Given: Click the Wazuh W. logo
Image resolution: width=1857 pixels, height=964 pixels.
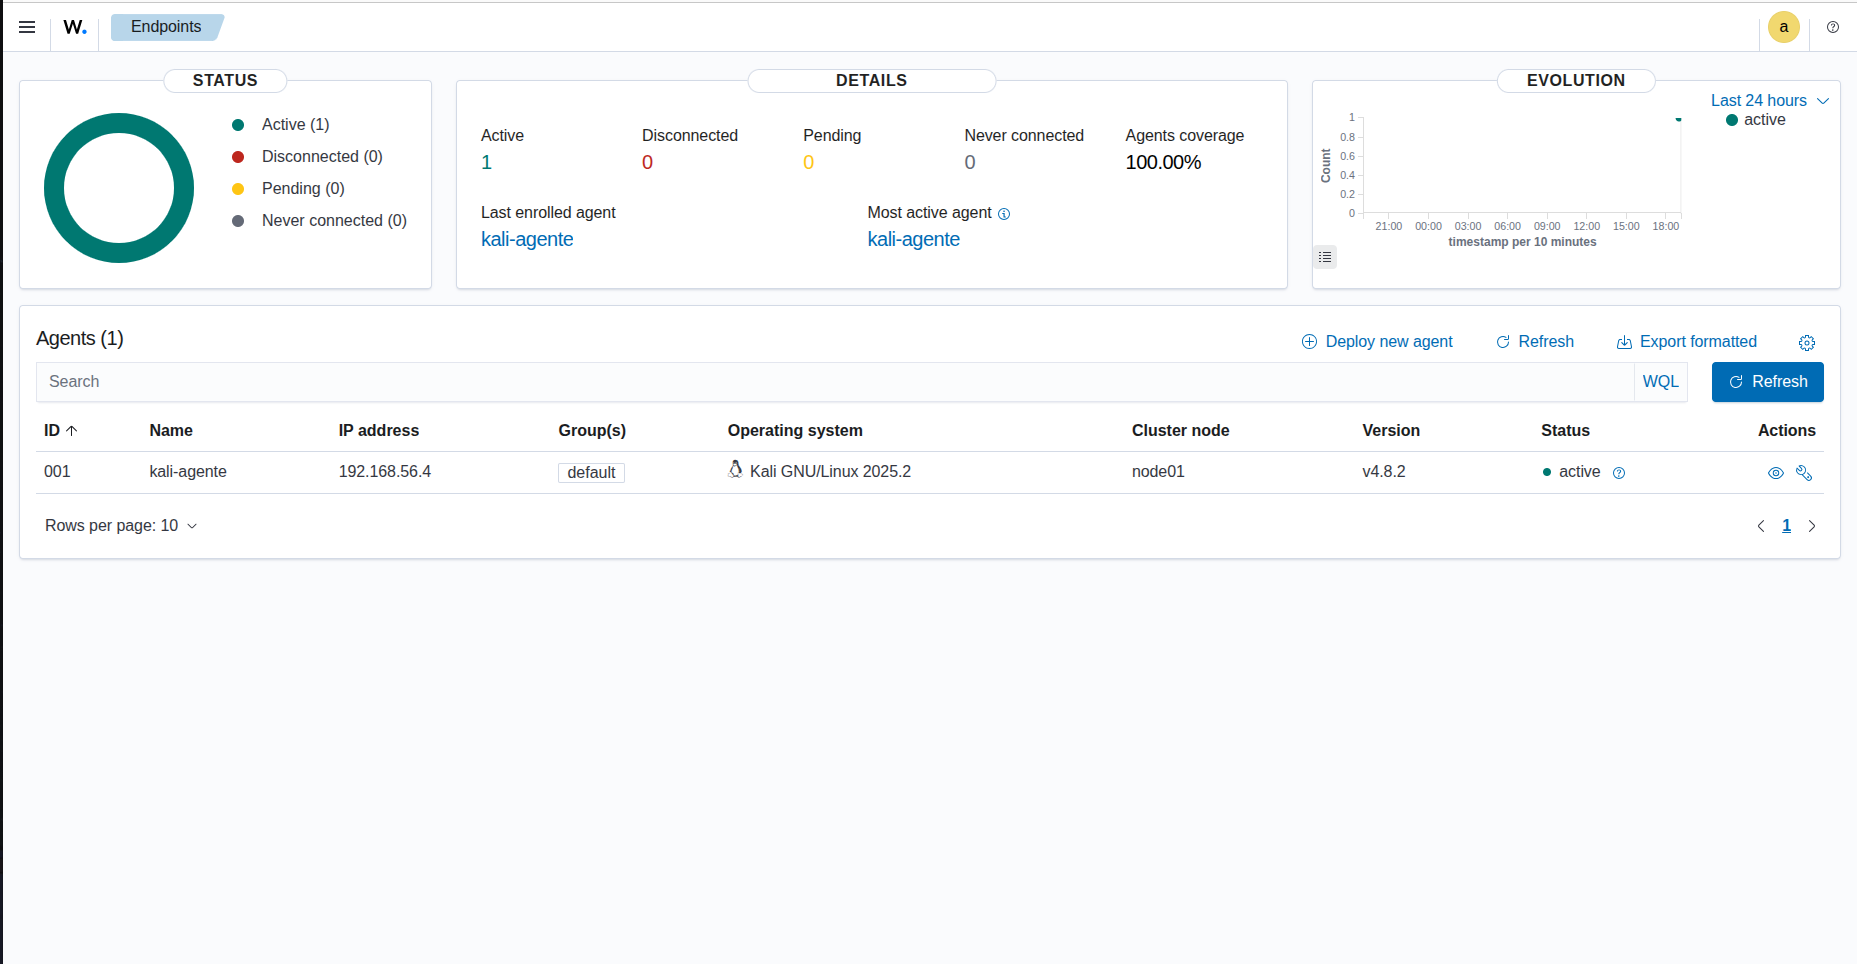Looking at the screenshot, I should click(75, 27).
